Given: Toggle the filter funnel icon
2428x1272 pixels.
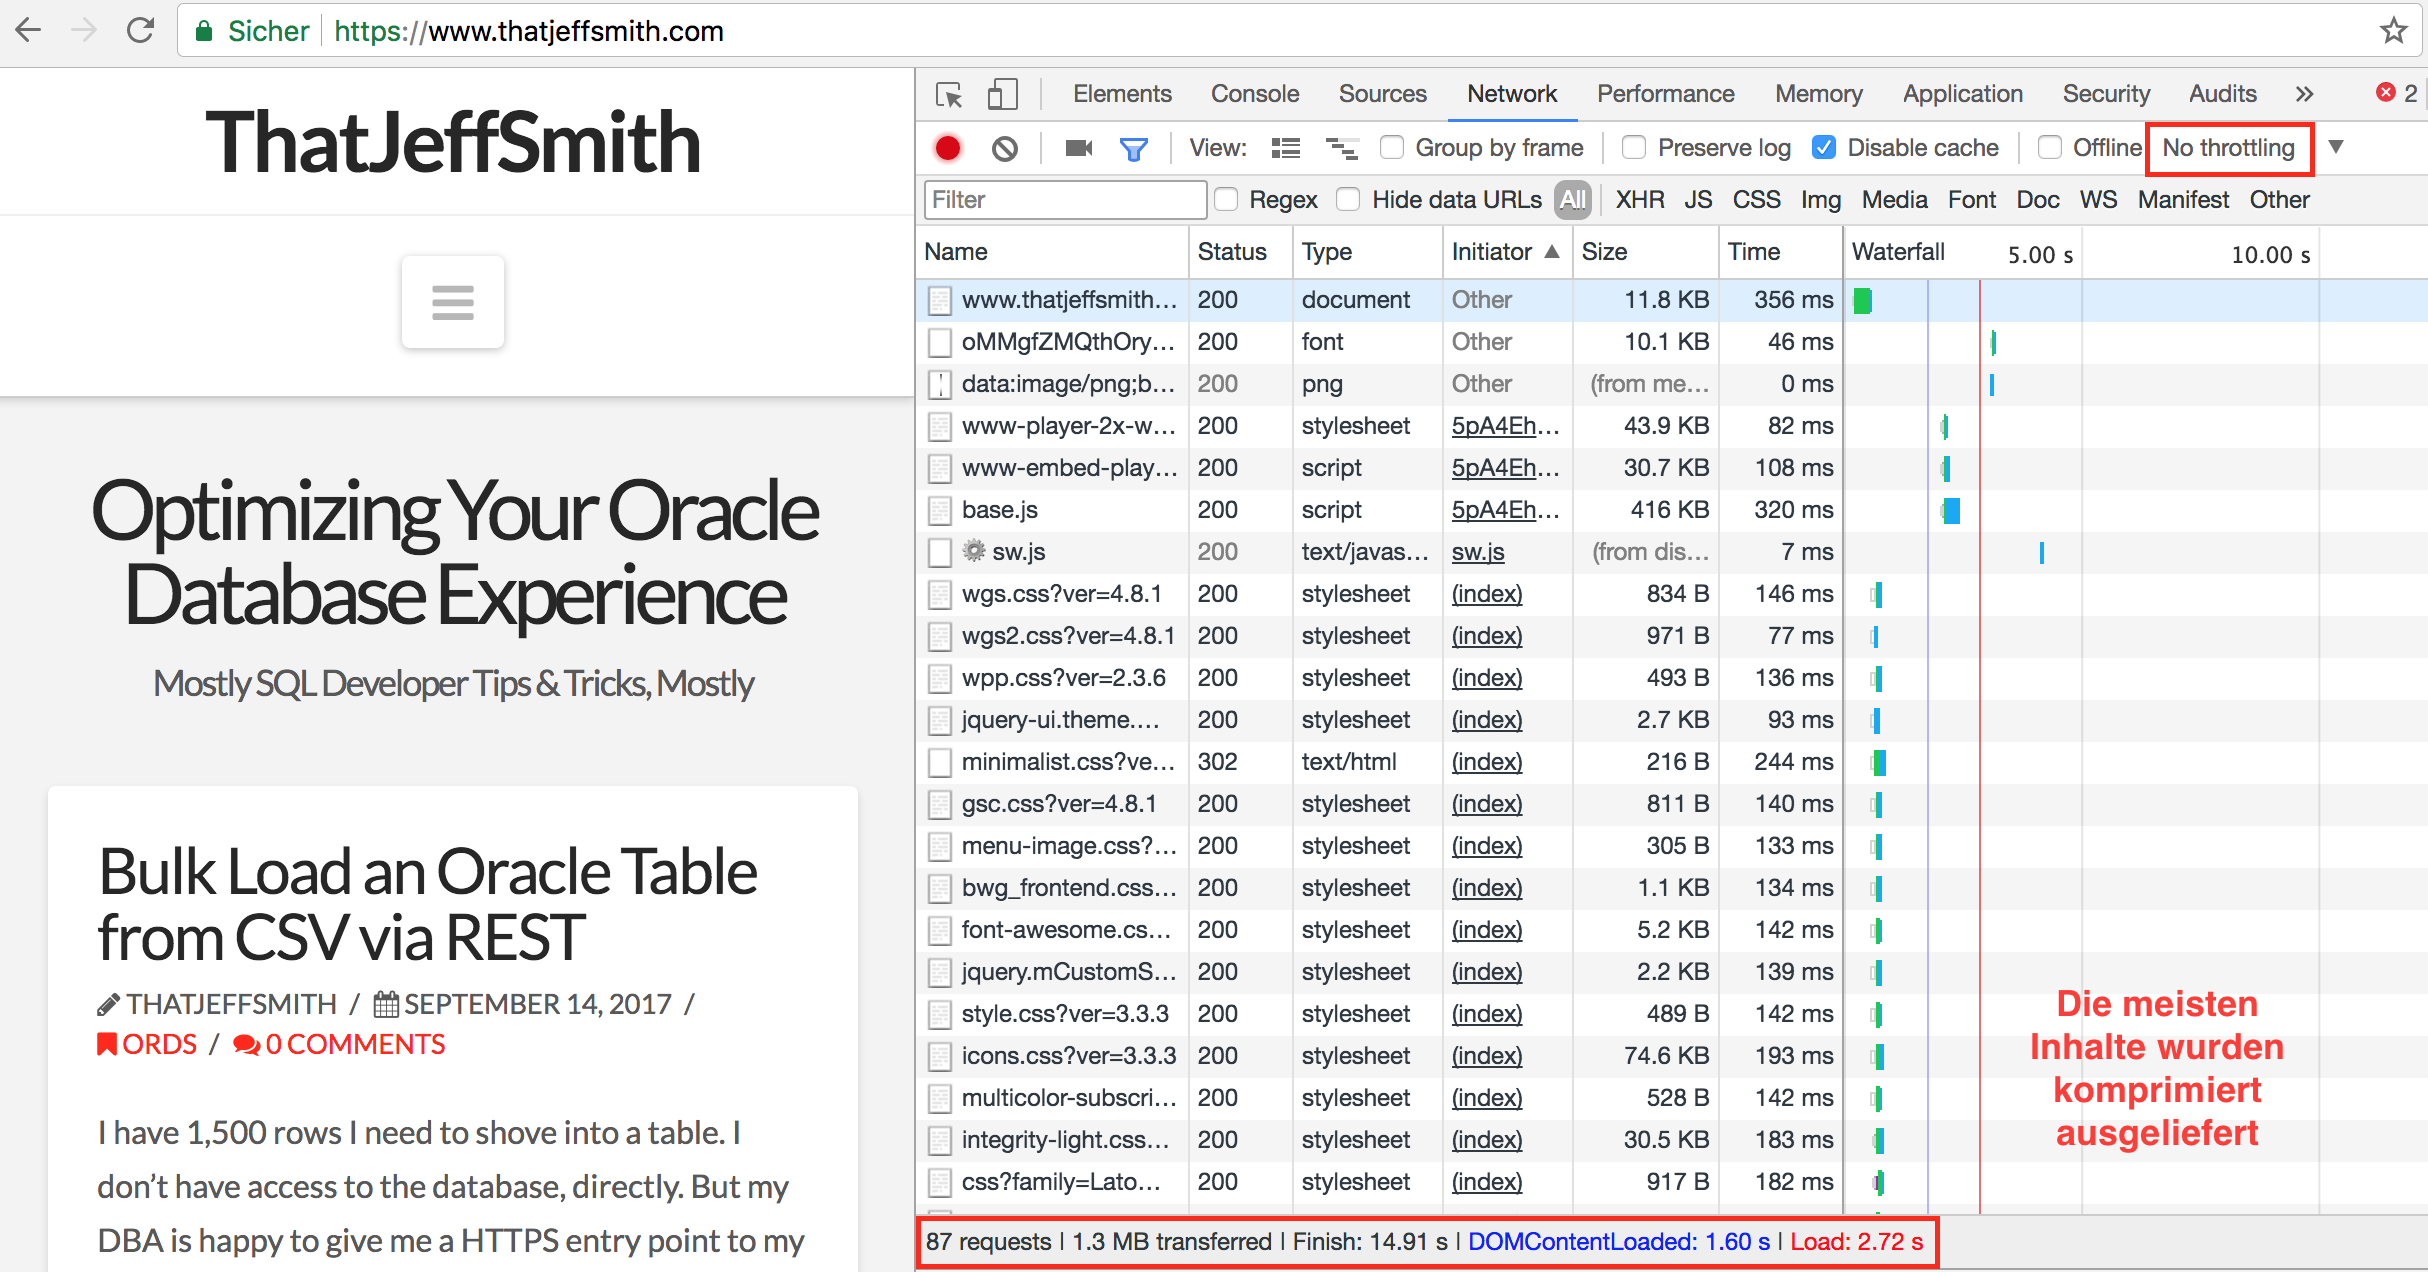Looking at the screenshot, I should point(1134,149).
